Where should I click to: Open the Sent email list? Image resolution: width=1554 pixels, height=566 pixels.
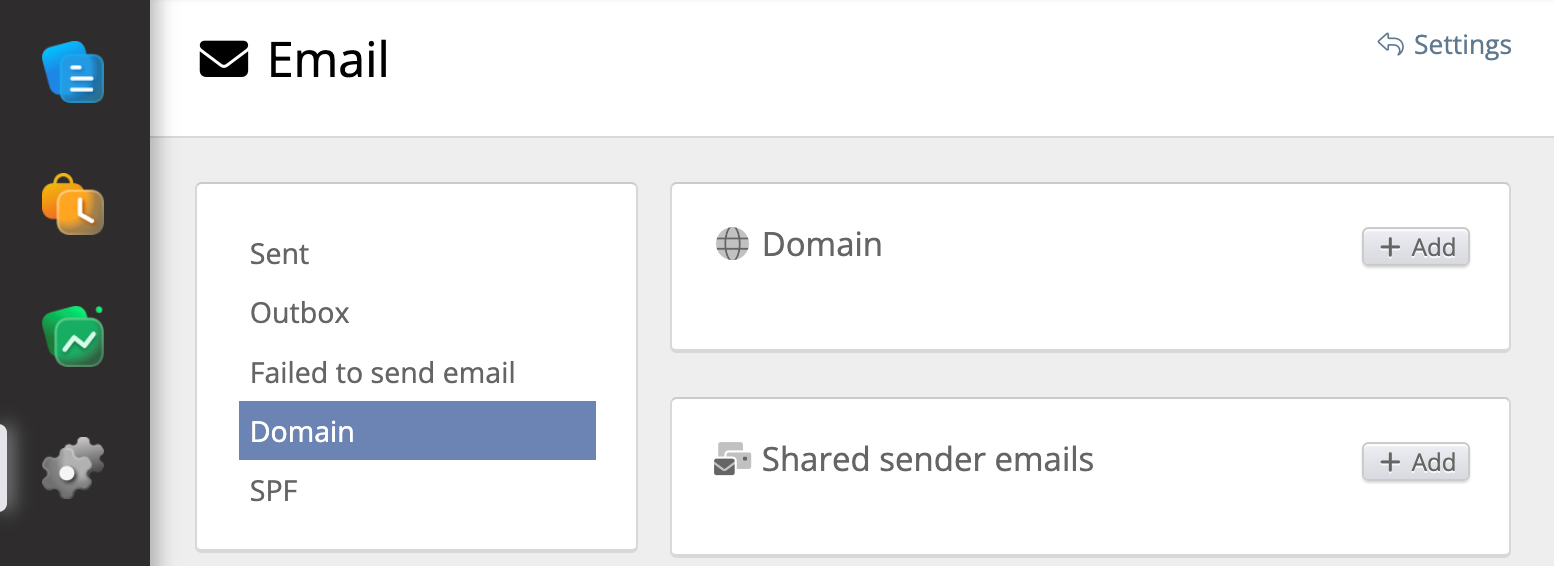click(x=280, y=254)
